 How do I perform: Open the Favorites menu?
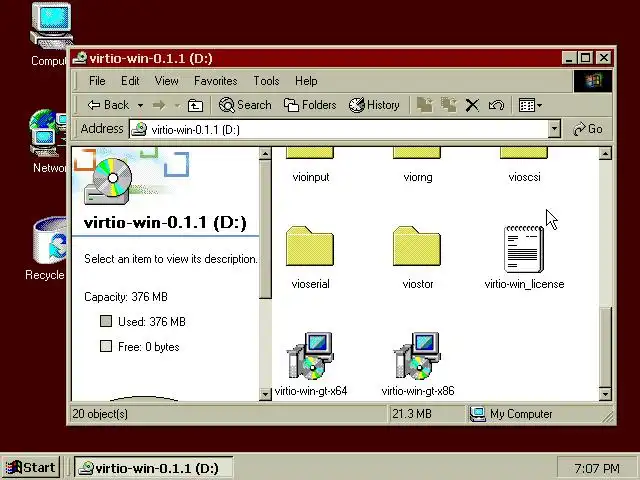click(216, 81)
